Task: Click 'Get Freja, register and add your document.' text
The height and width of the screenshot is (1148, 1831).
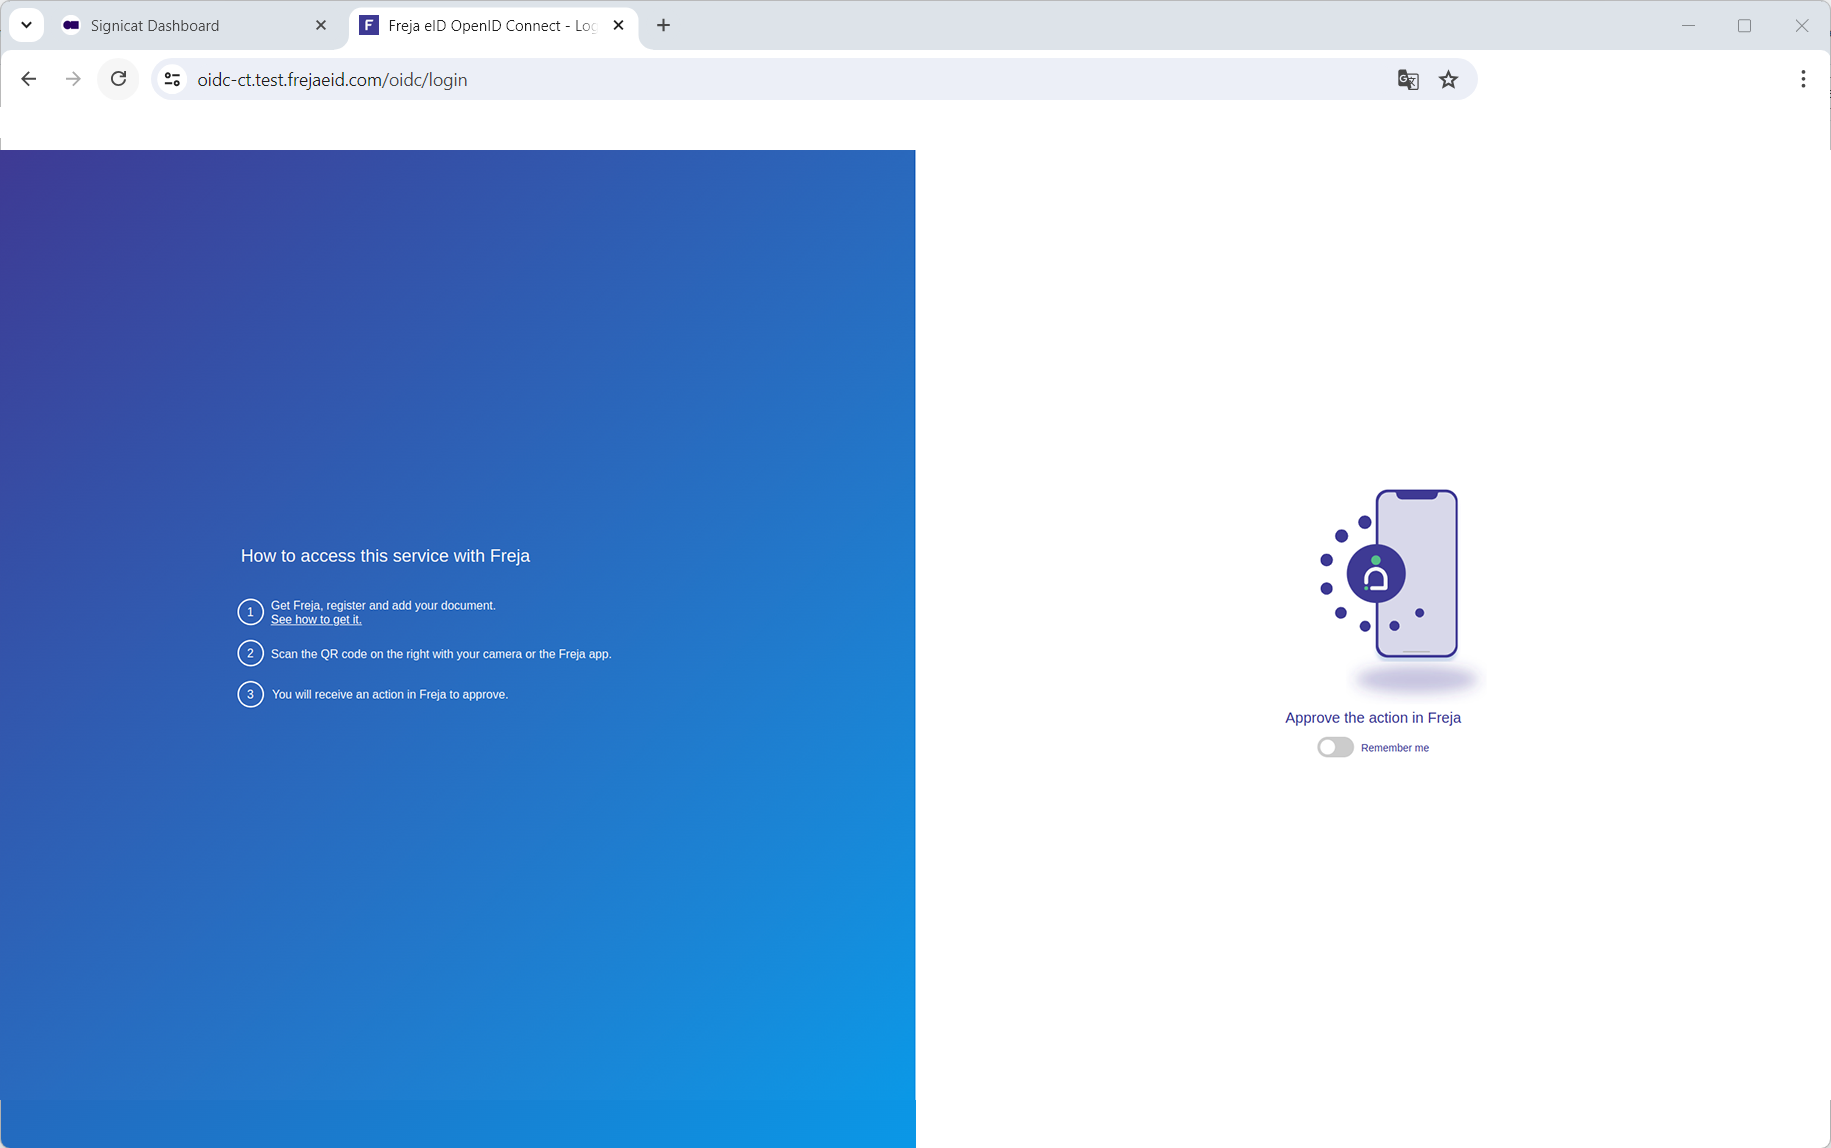Action: (x=383, y=606)
